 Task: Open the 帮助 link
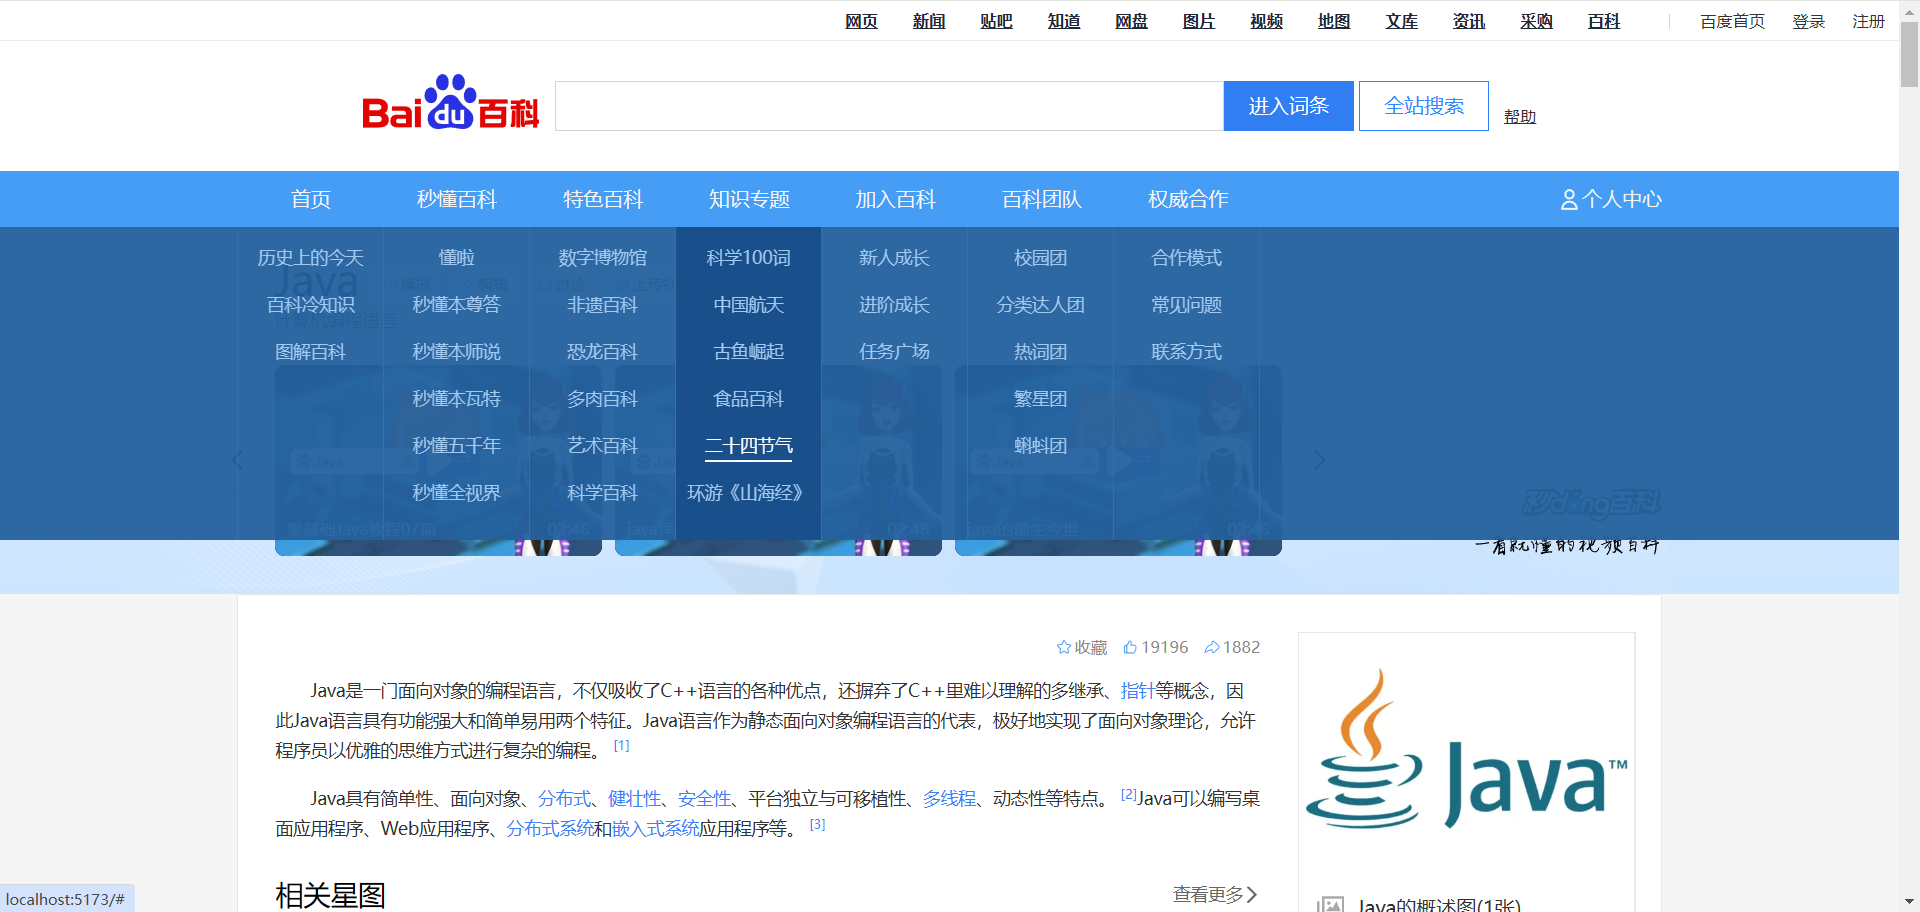(1520, 117)
